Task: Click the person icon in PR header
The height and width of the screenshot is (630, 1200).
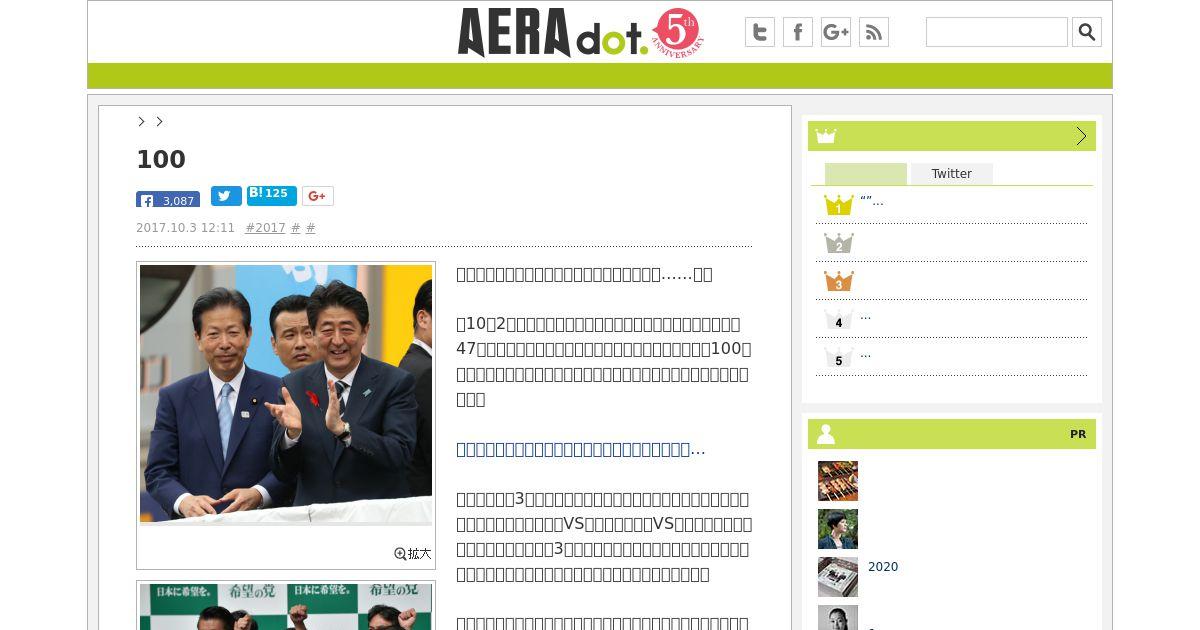Action: (826, 434)
